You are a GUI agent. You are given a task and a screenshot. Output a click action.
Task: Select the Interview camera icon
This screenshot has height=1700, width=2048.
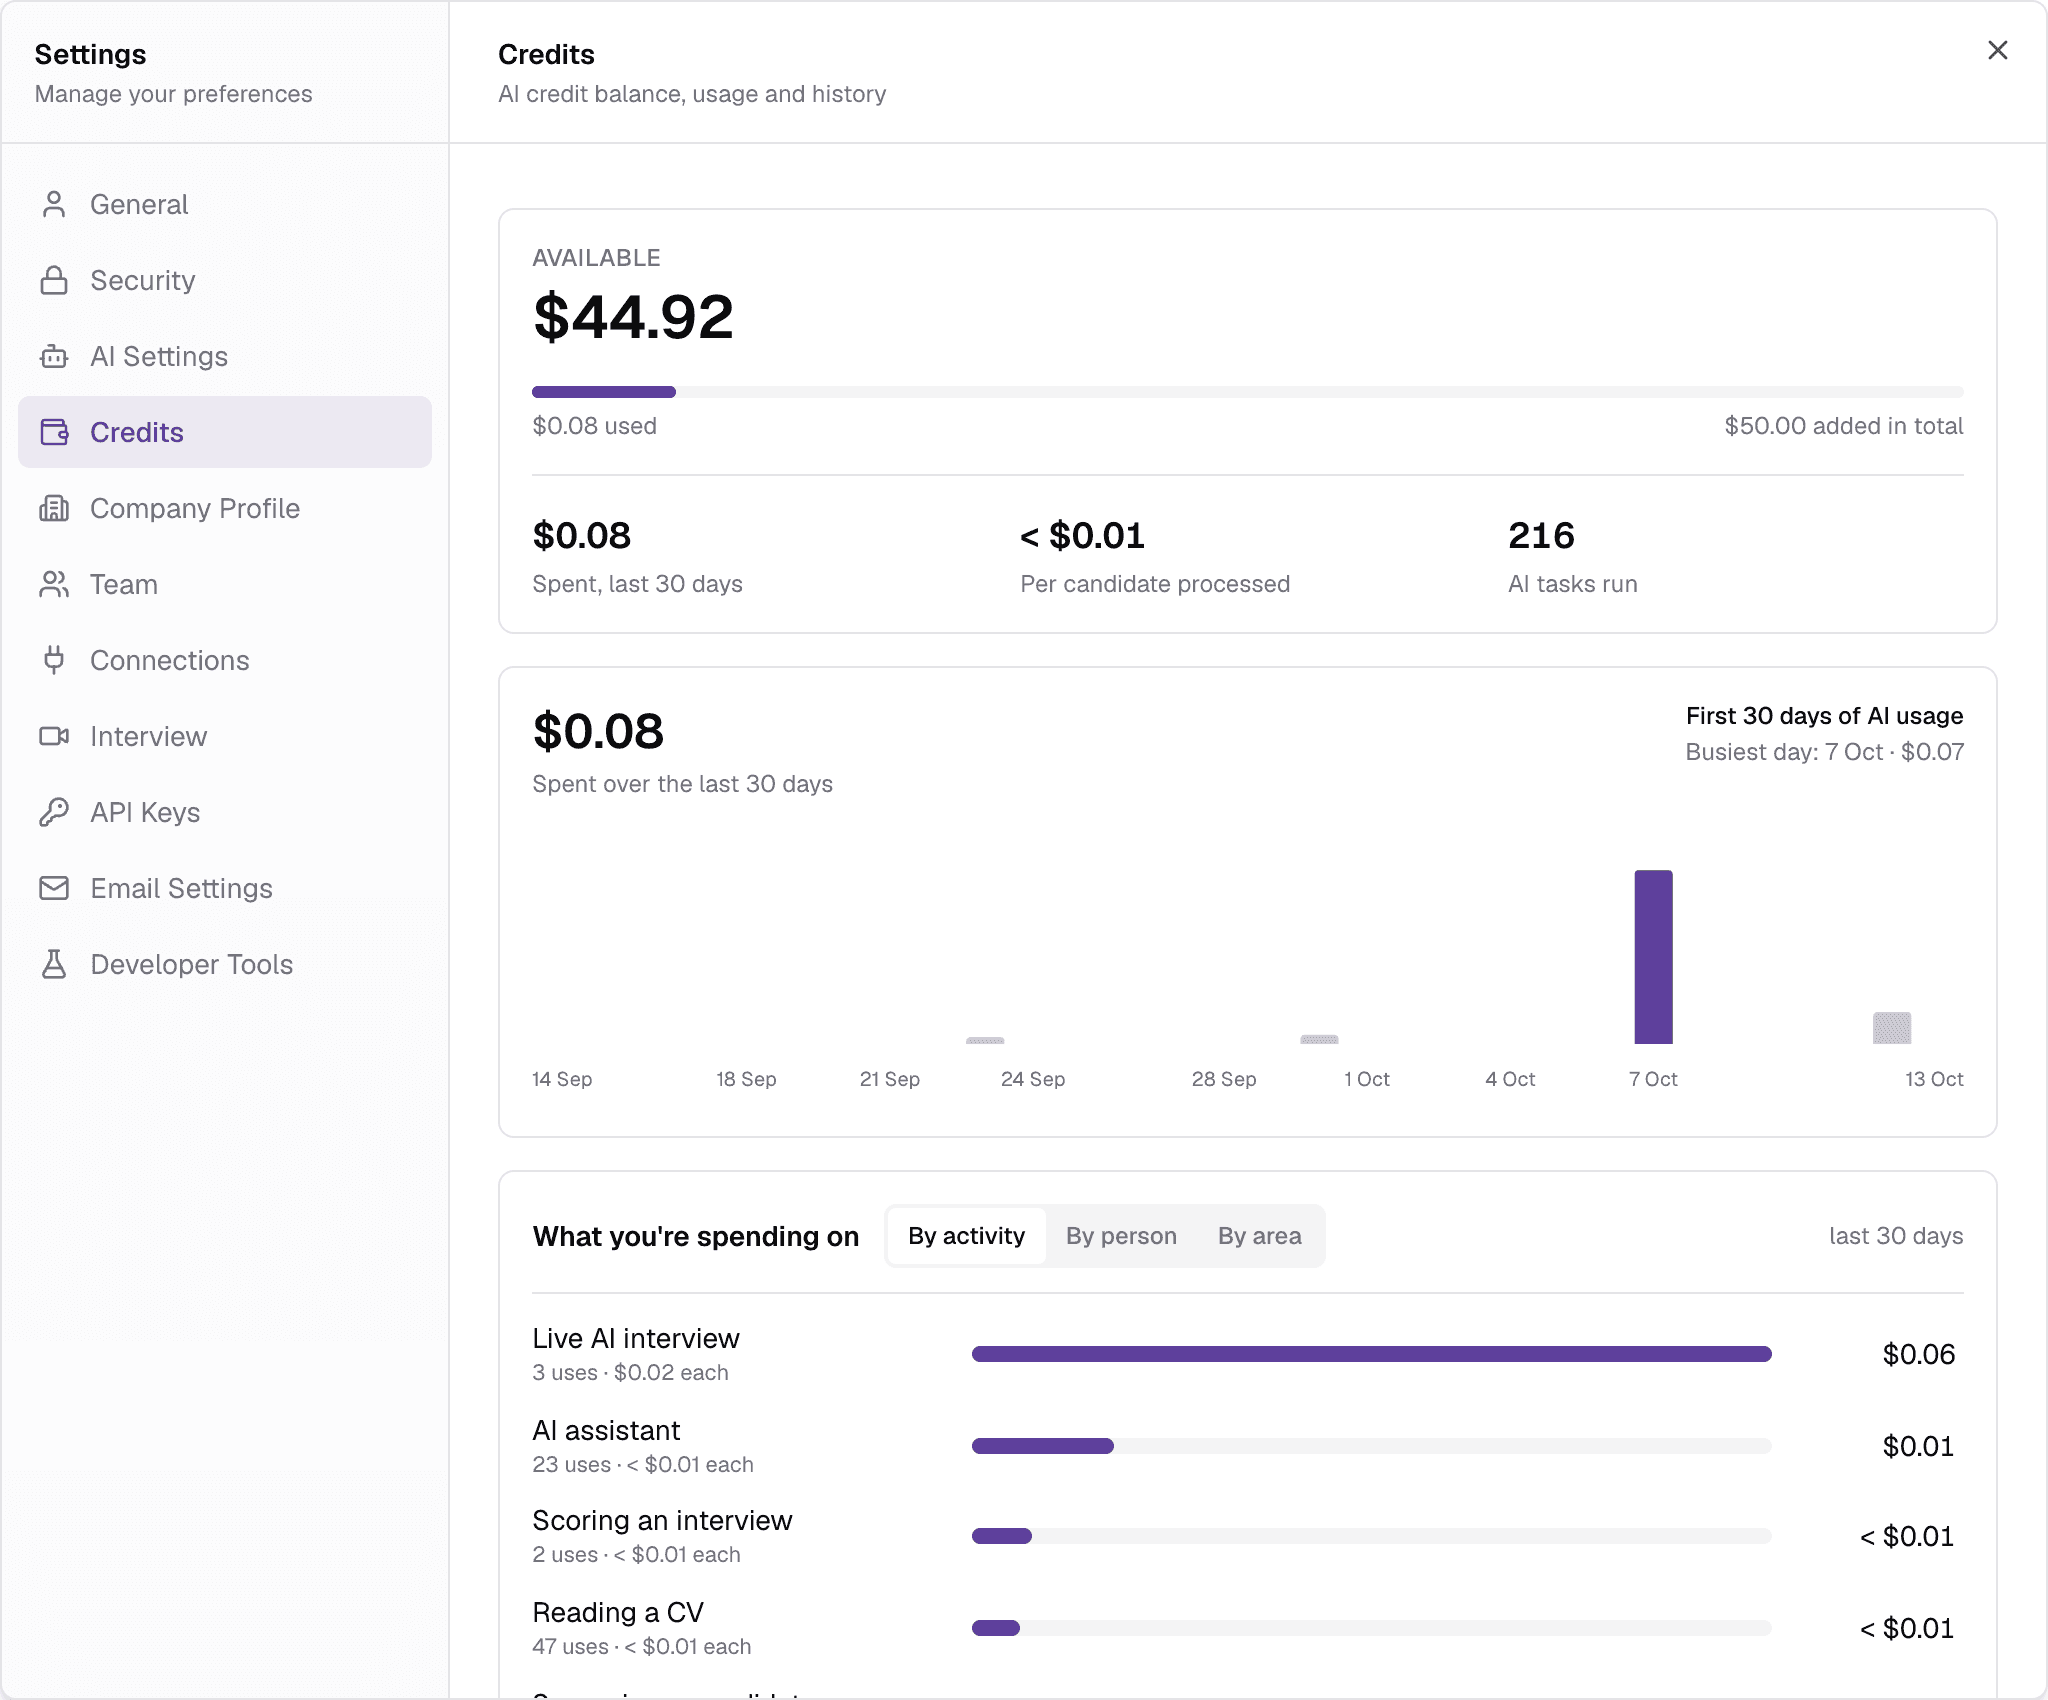pos(54,736)
